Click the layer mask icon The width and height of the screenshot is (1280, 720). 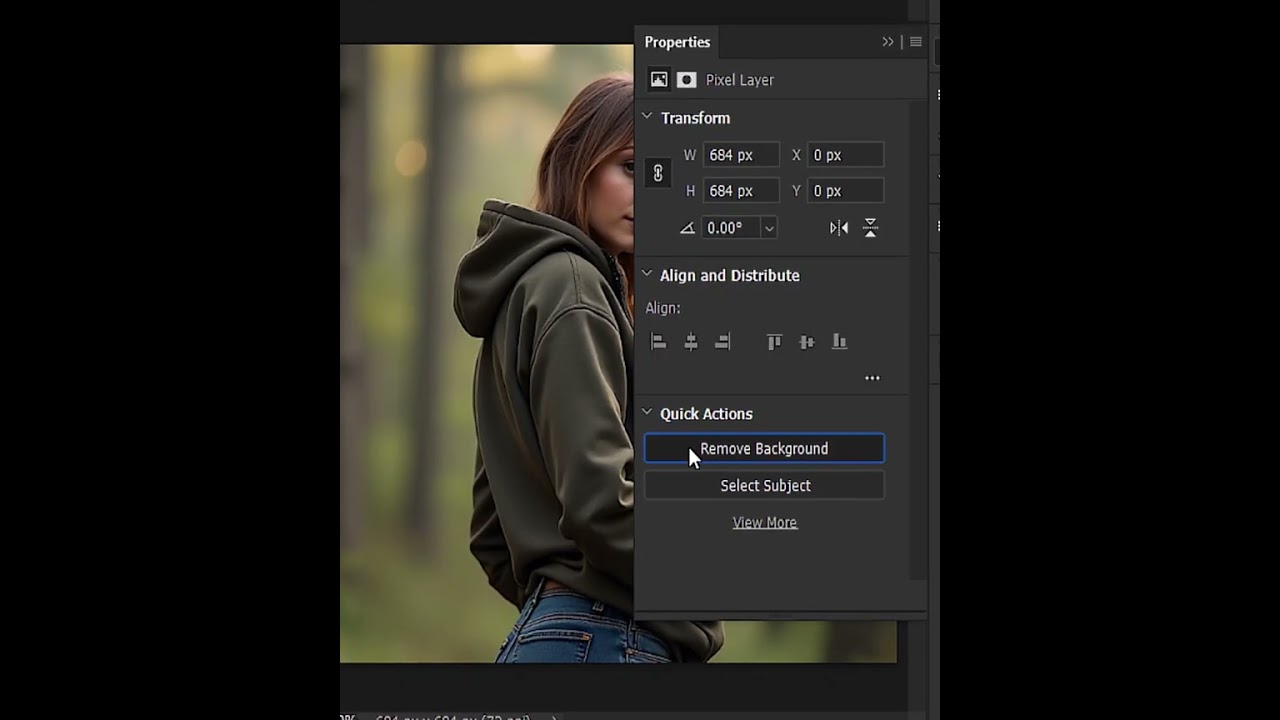pyautogui.click(x=687, y=80)
